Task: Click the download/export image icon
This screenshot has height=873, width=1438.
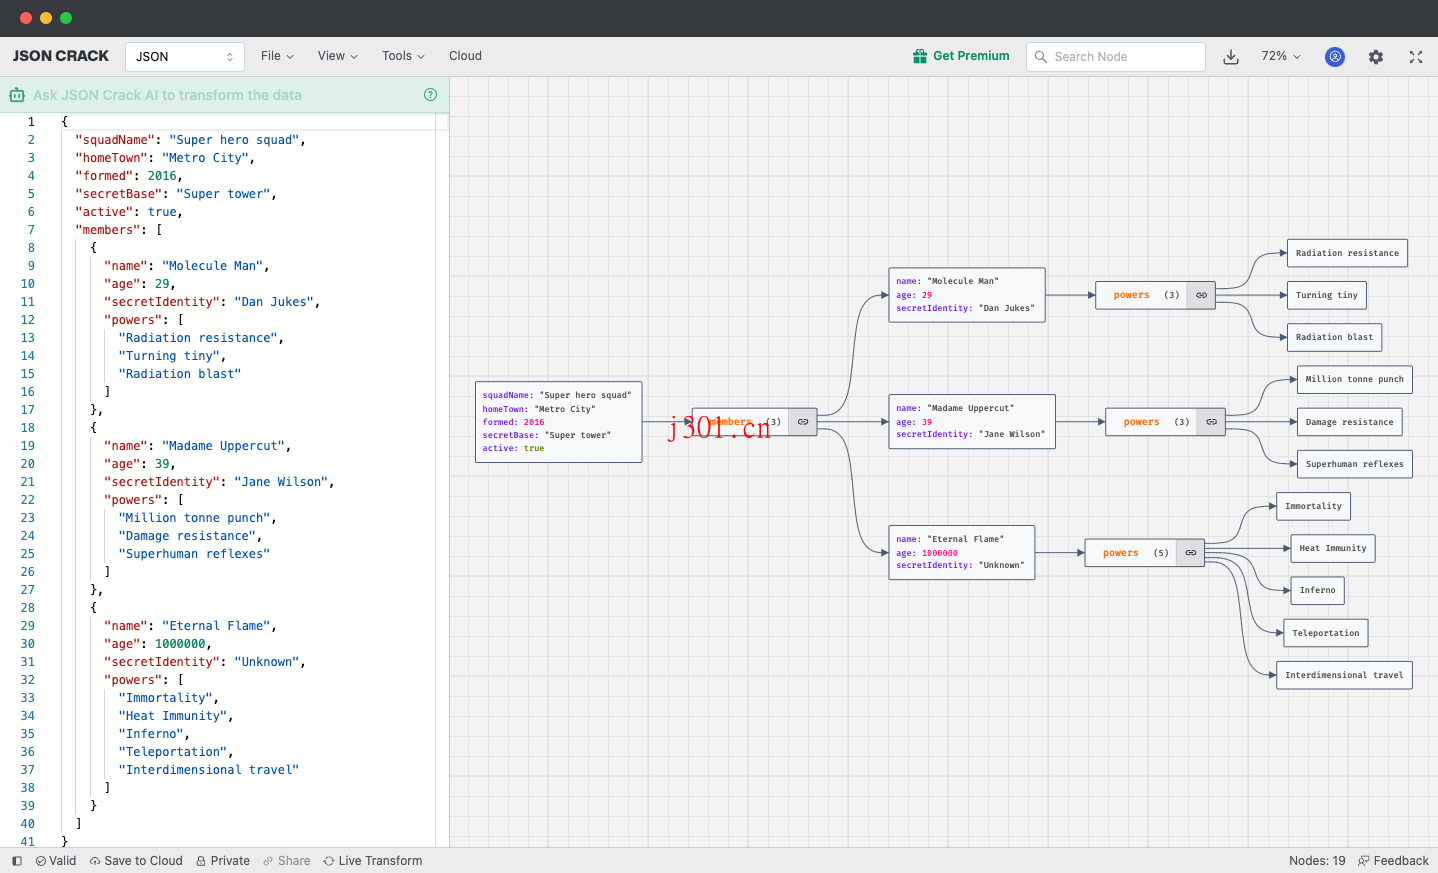Action: tap(1231, 57)
